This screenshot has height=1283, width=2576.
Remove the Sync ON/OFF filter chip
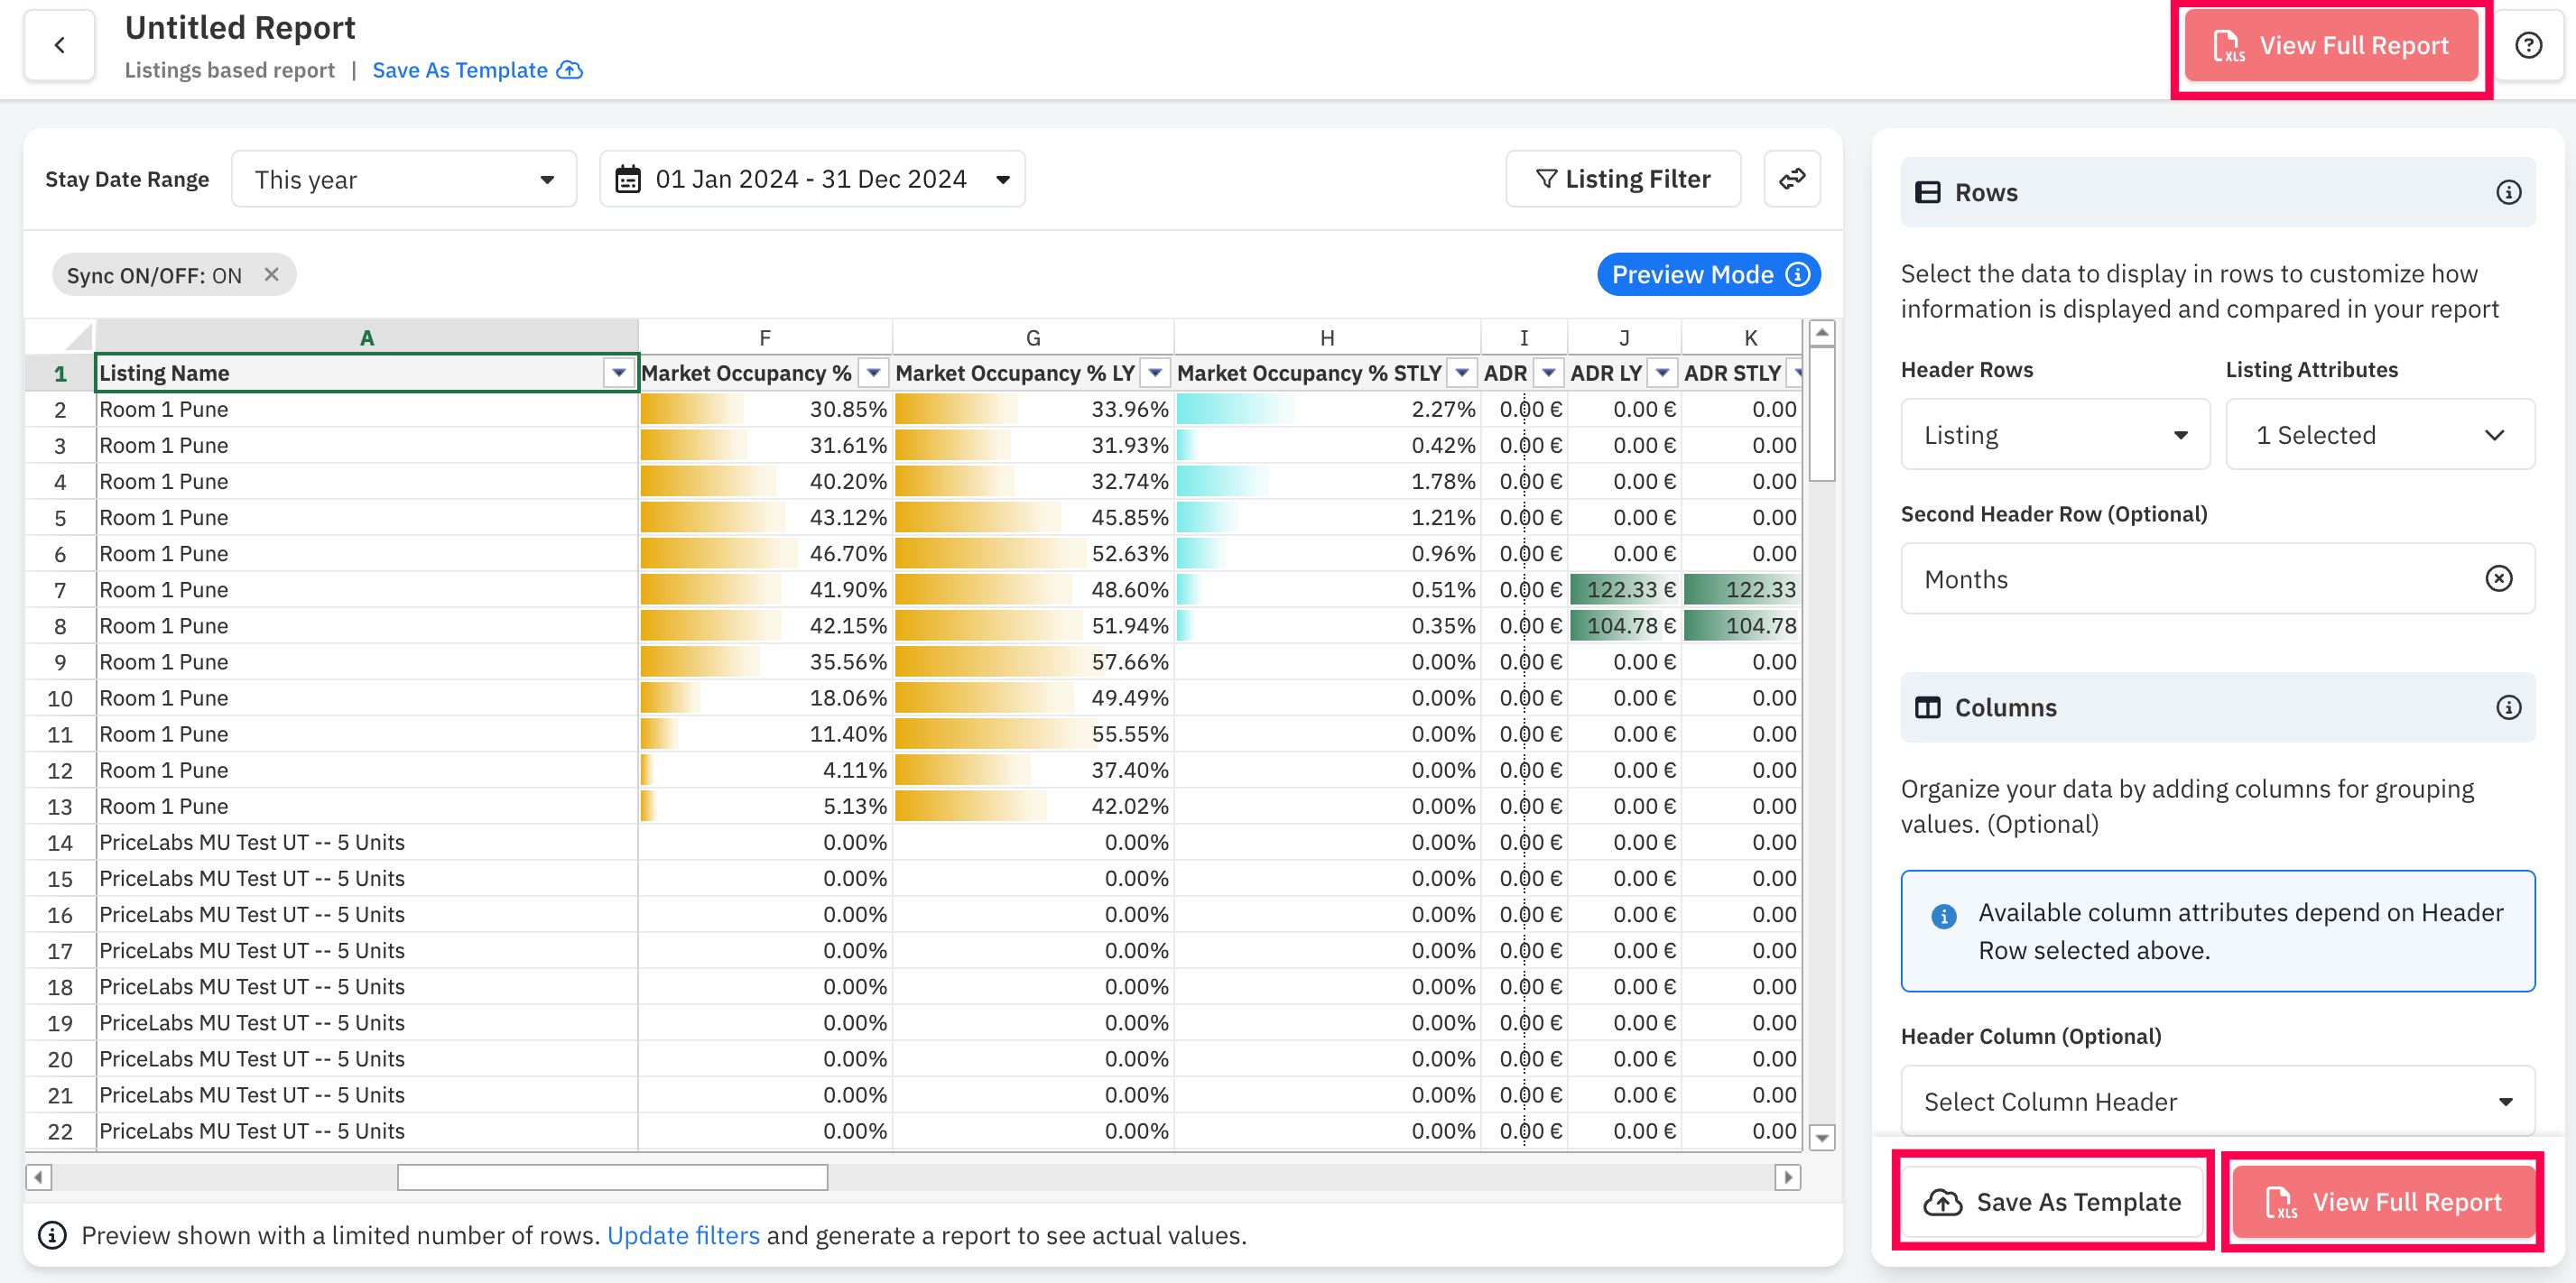tap(271, 274)
